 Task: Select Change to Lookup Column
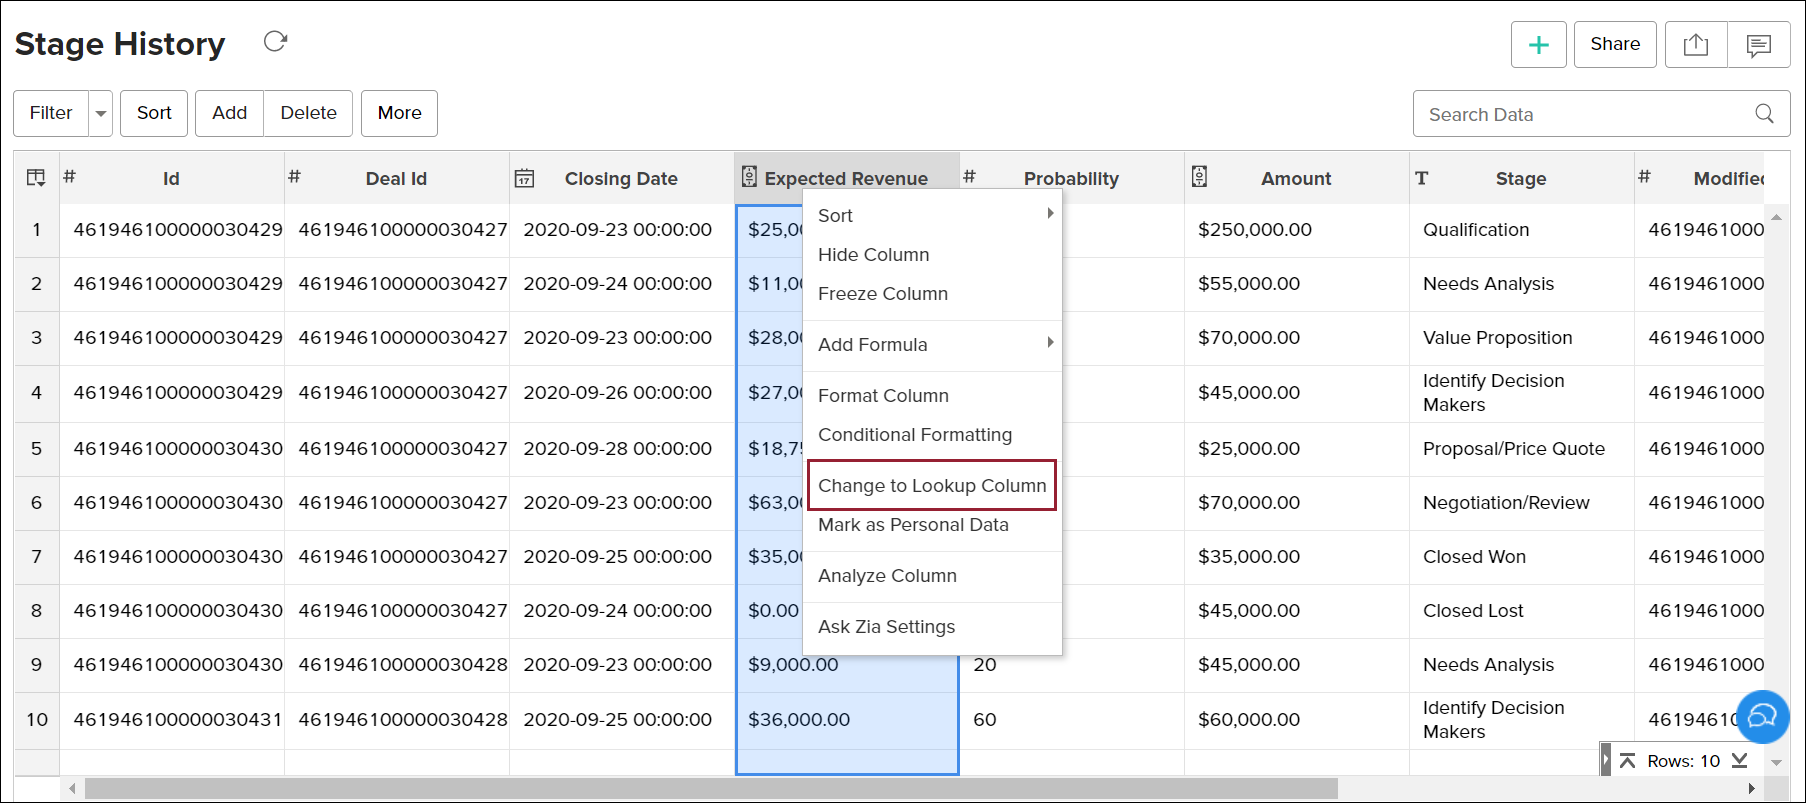pyautogui.click(x=931, y=486)
